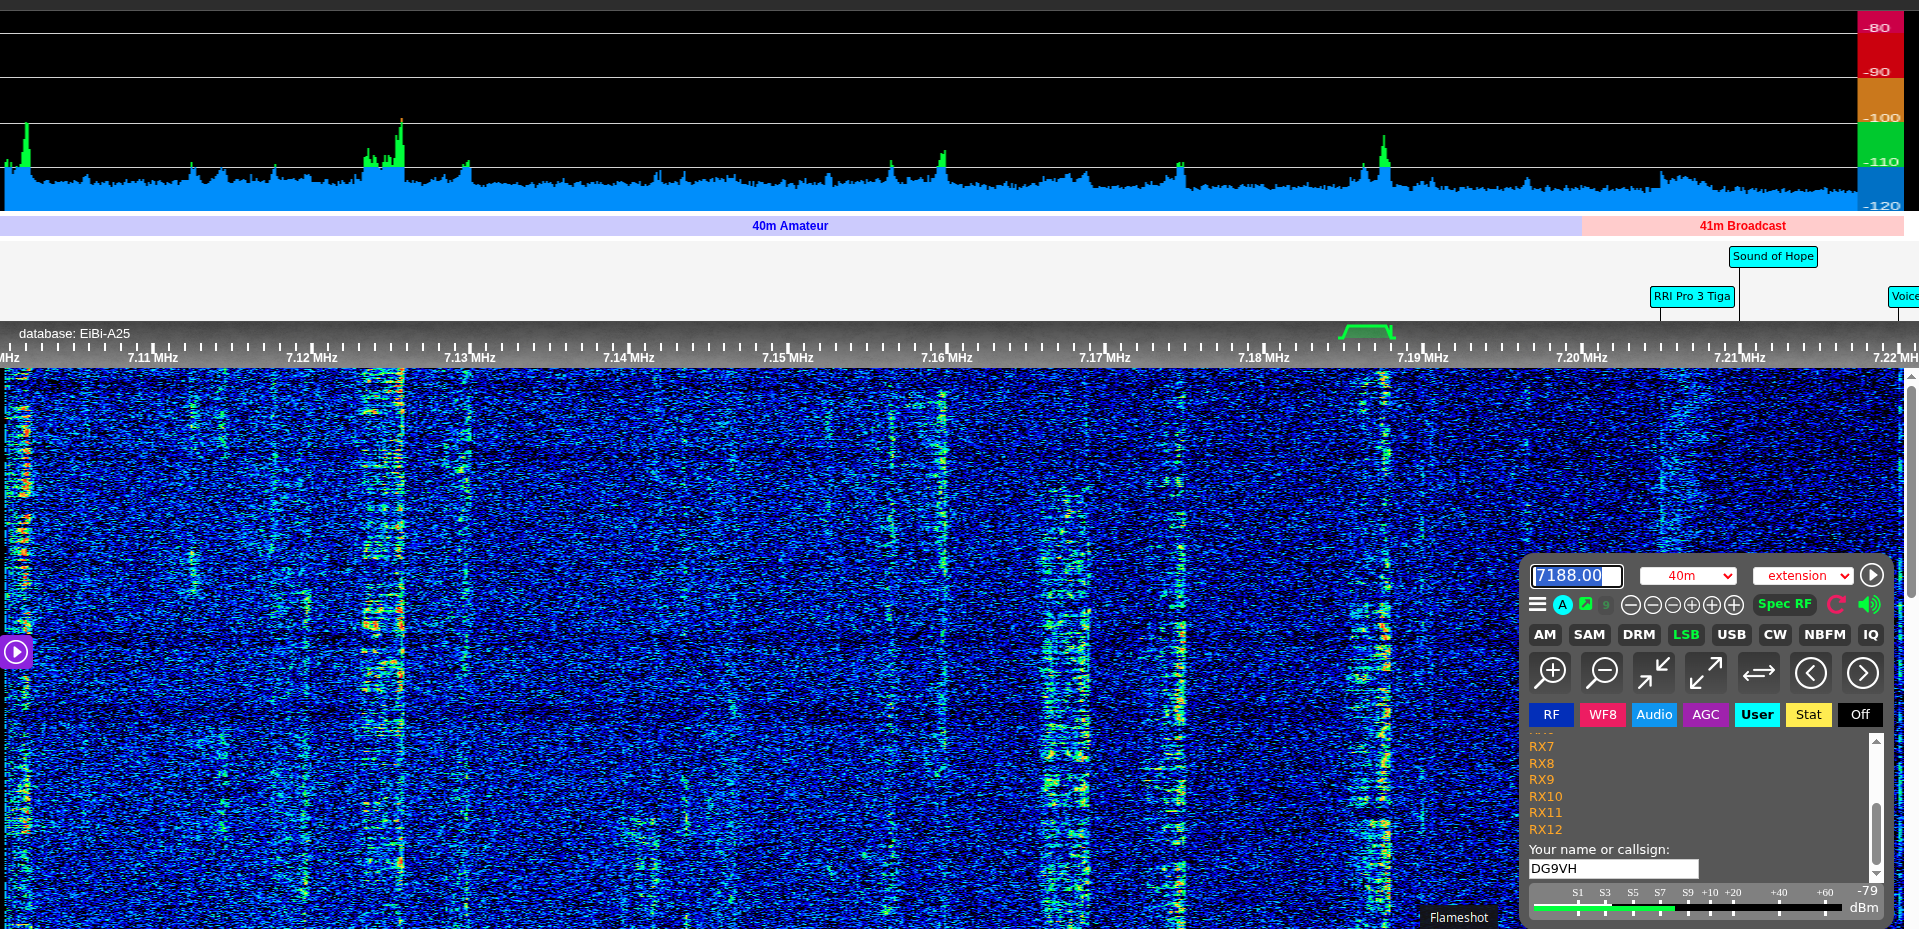
Task: Open the hamburger settings menu
Action: point(1538,604)
